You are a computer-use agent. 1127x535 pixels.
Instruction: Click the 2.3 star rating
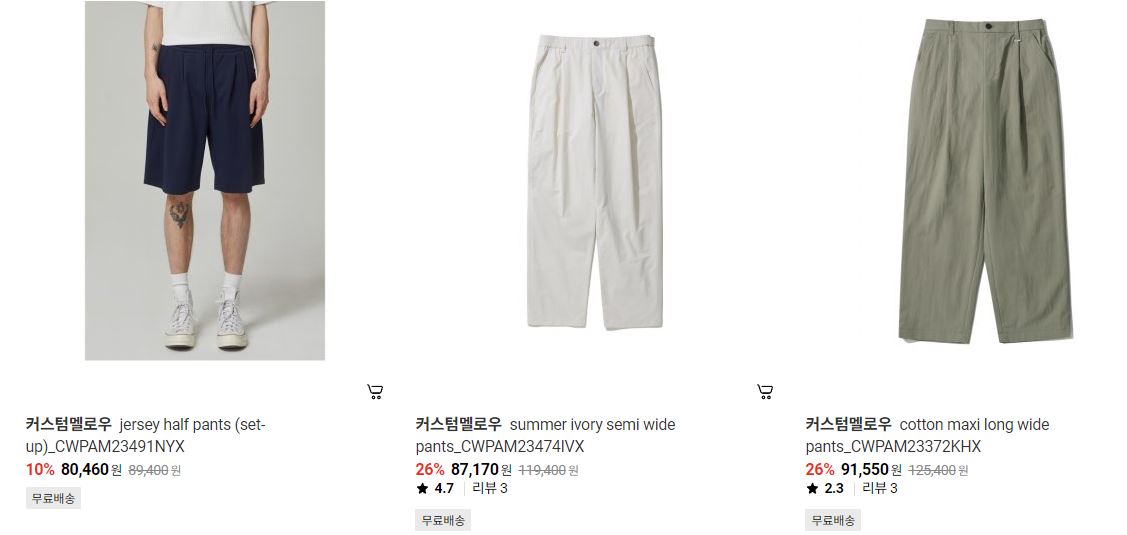pyautogui.click(x=825, y=489)
